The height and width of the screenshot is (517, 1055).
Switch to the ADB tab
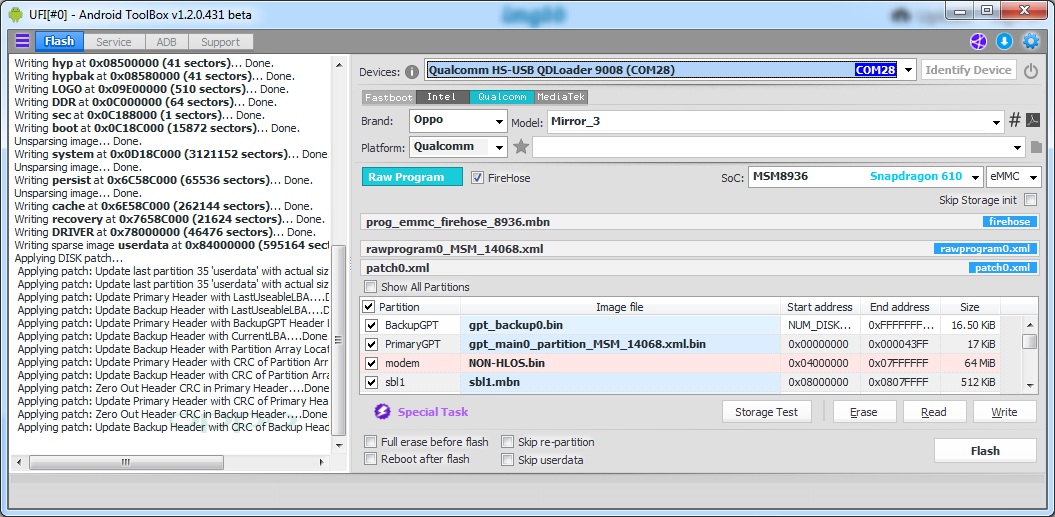(166, 42)
